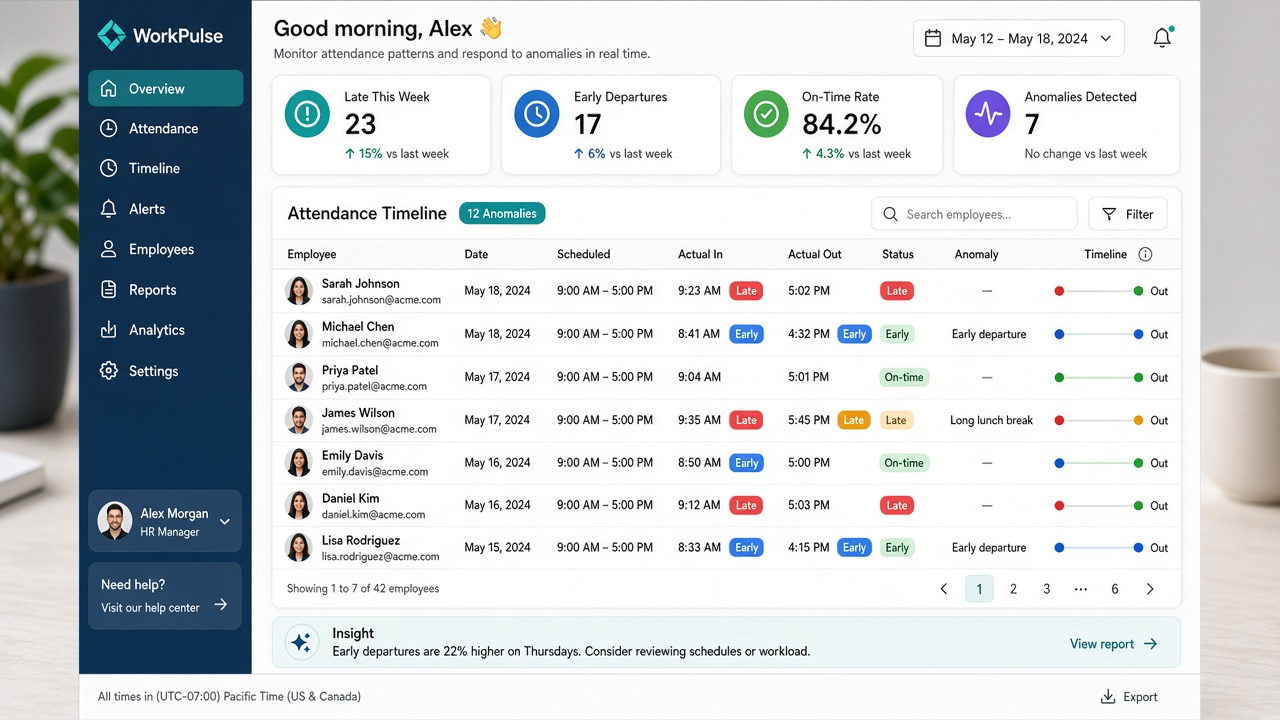Click Visit our help center link
1280x720 pixels.
150,608
